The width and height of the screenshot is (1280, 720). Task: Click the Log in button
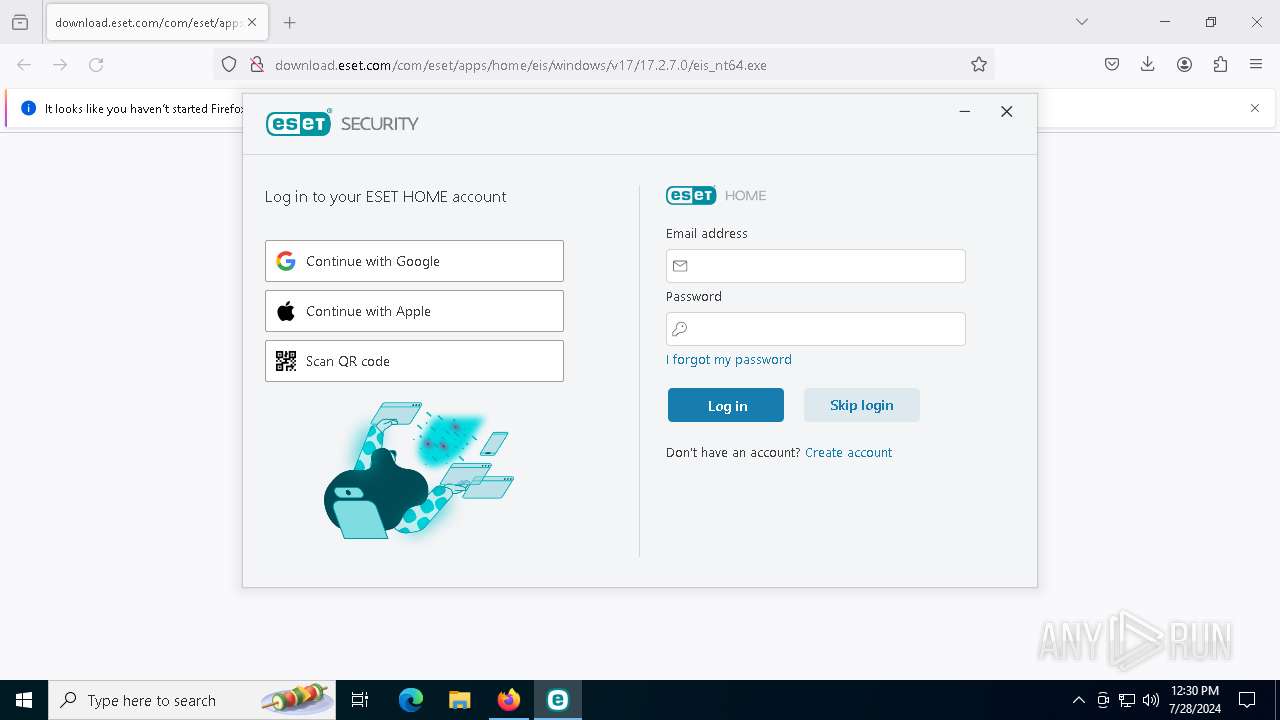pyautogui.click(x=726, y=405)
